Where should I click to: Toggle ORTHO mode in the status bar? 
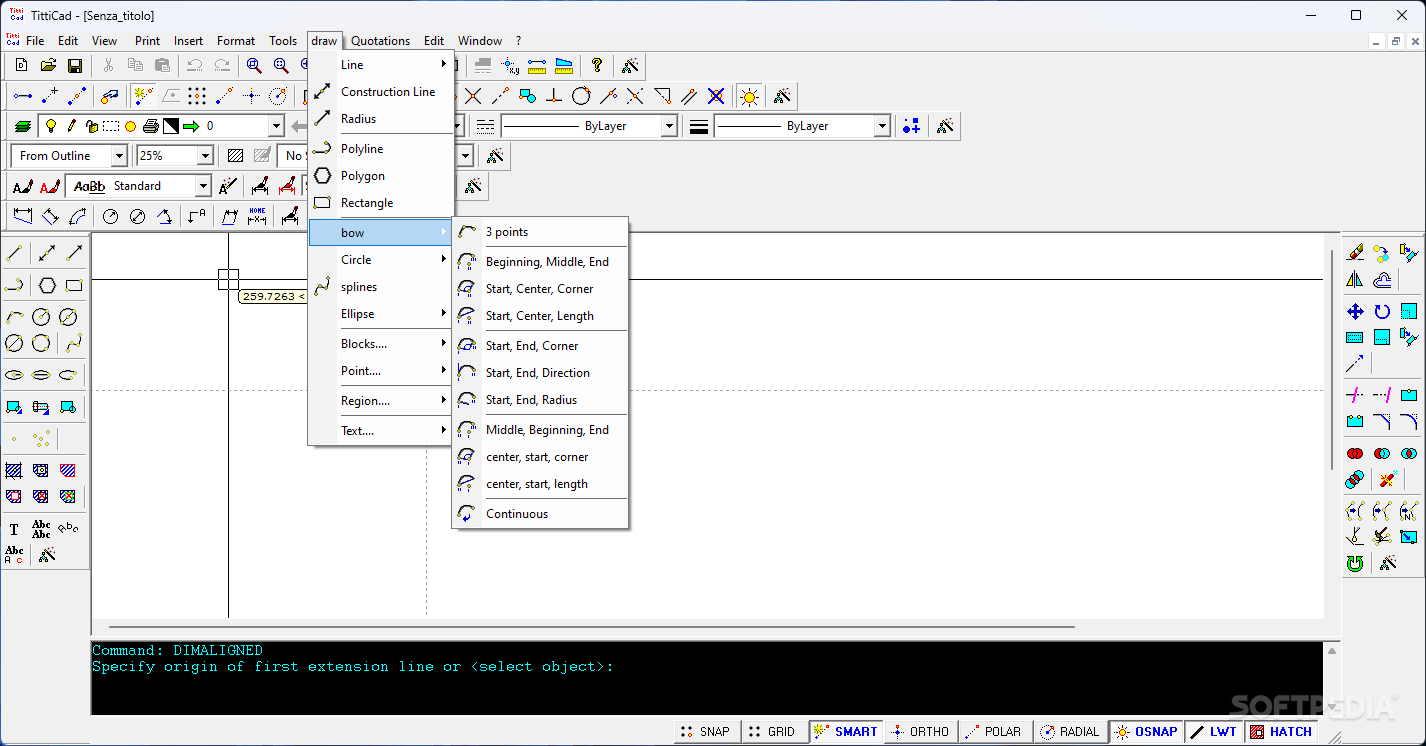920,732
